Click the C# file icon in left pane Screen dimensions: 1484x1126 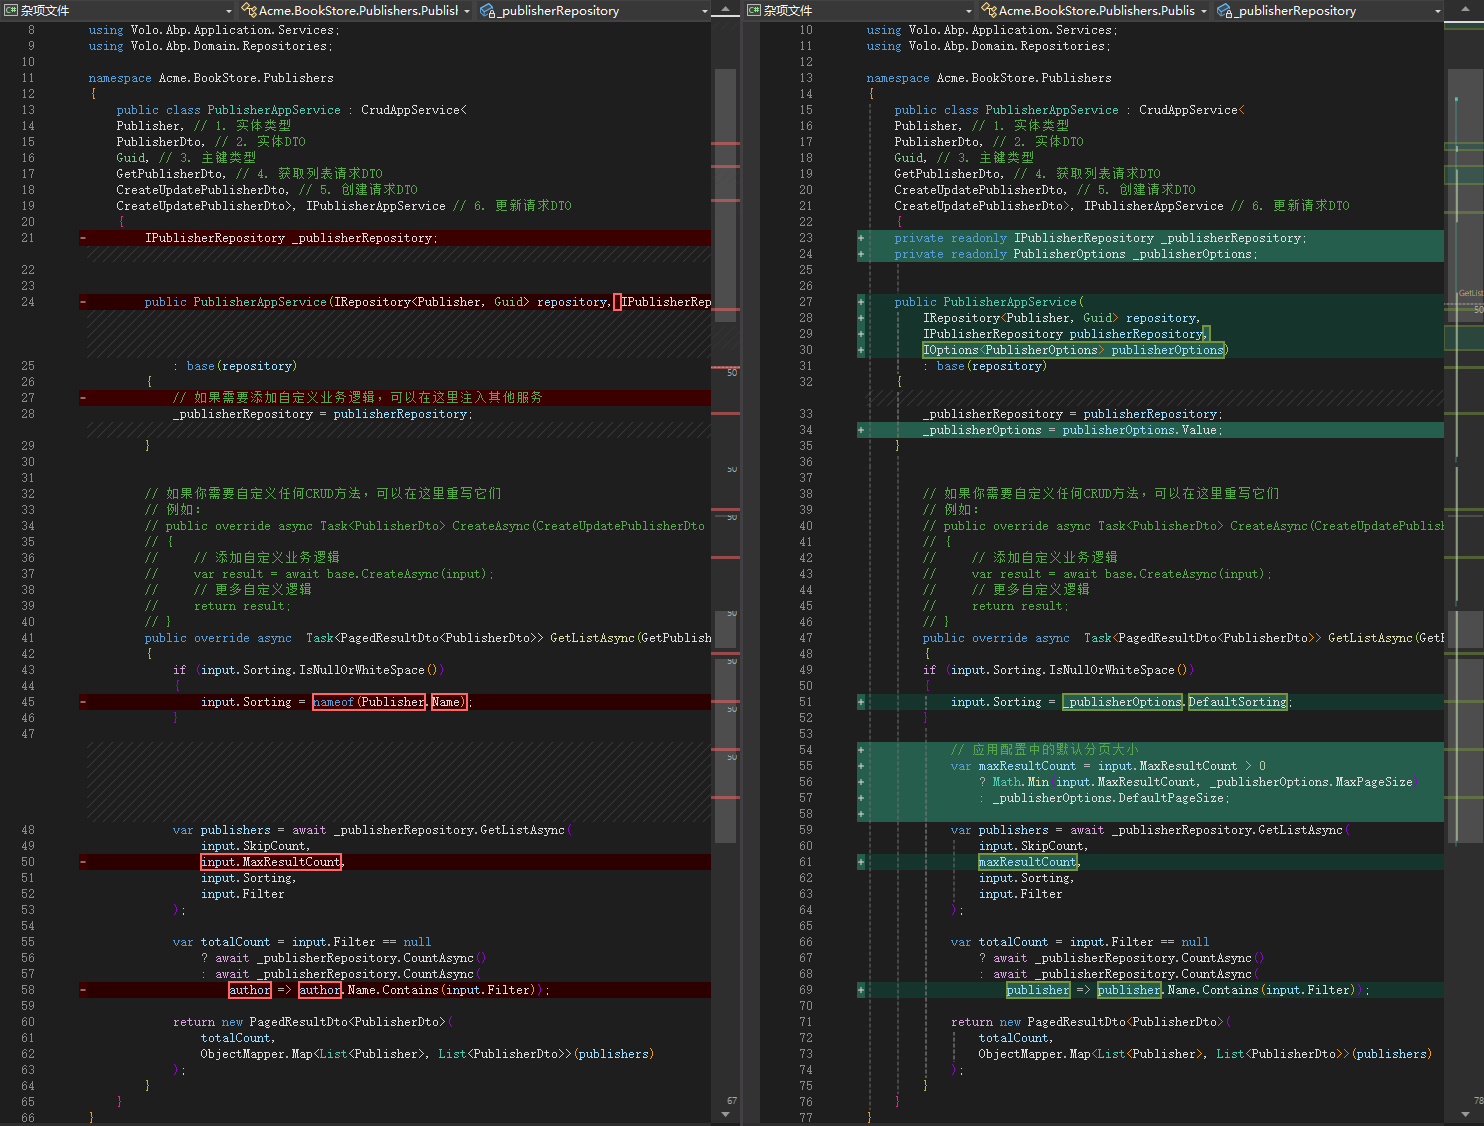click(11, 10)
